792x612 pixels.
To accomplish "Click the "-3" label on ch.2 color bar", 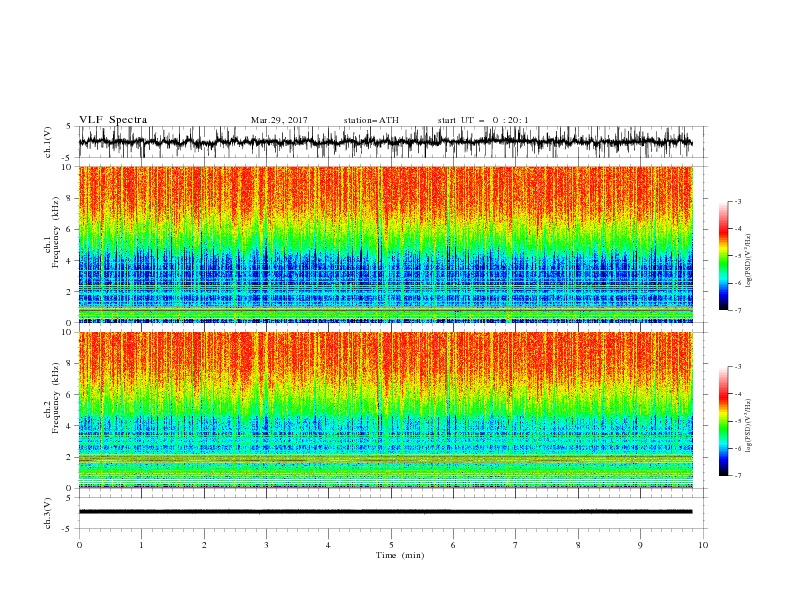I will tap(738, 367).
